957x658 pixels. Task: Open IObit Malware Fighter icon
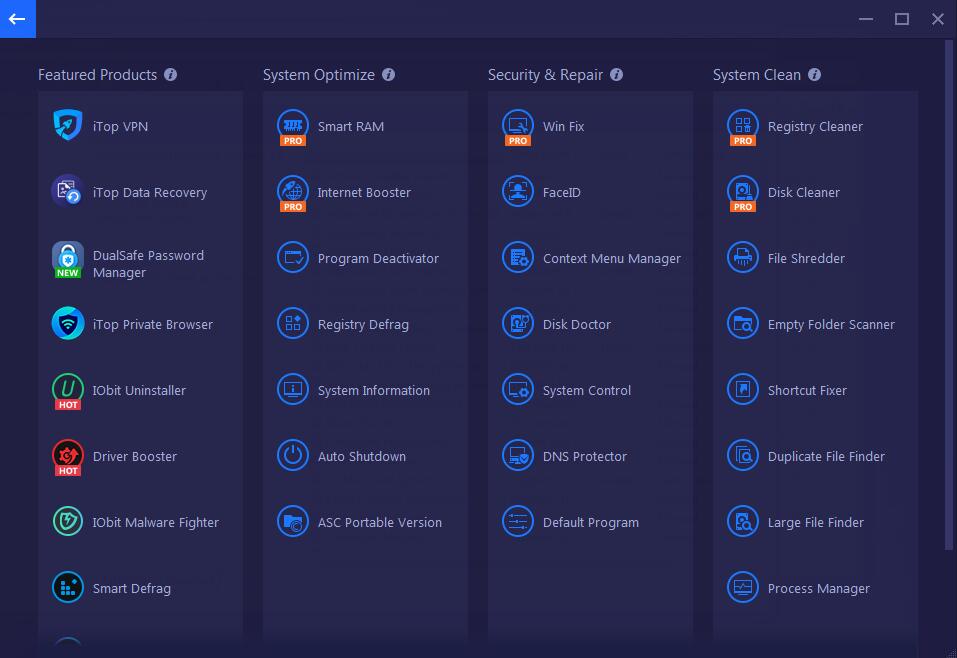point(68,521)
